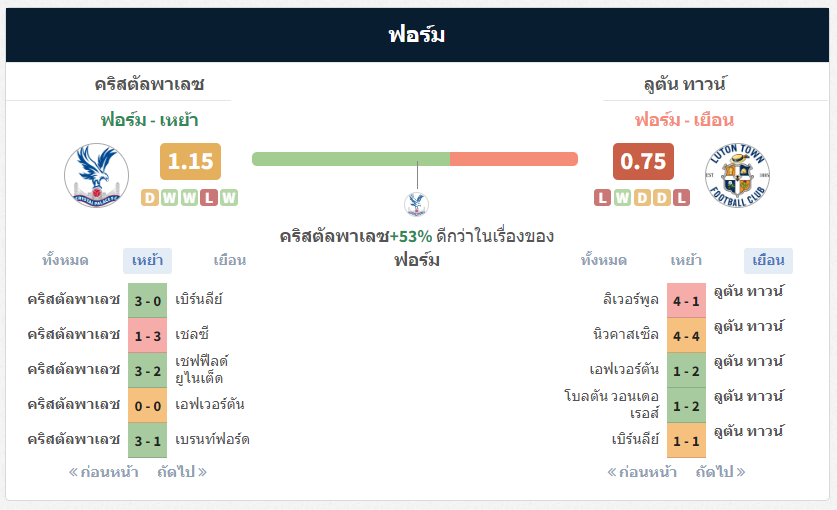The width and height of the screenshot is (837, 510).
Task: Click the red L badge in Crystal Palace's form
Action: [x=209, y=198]
